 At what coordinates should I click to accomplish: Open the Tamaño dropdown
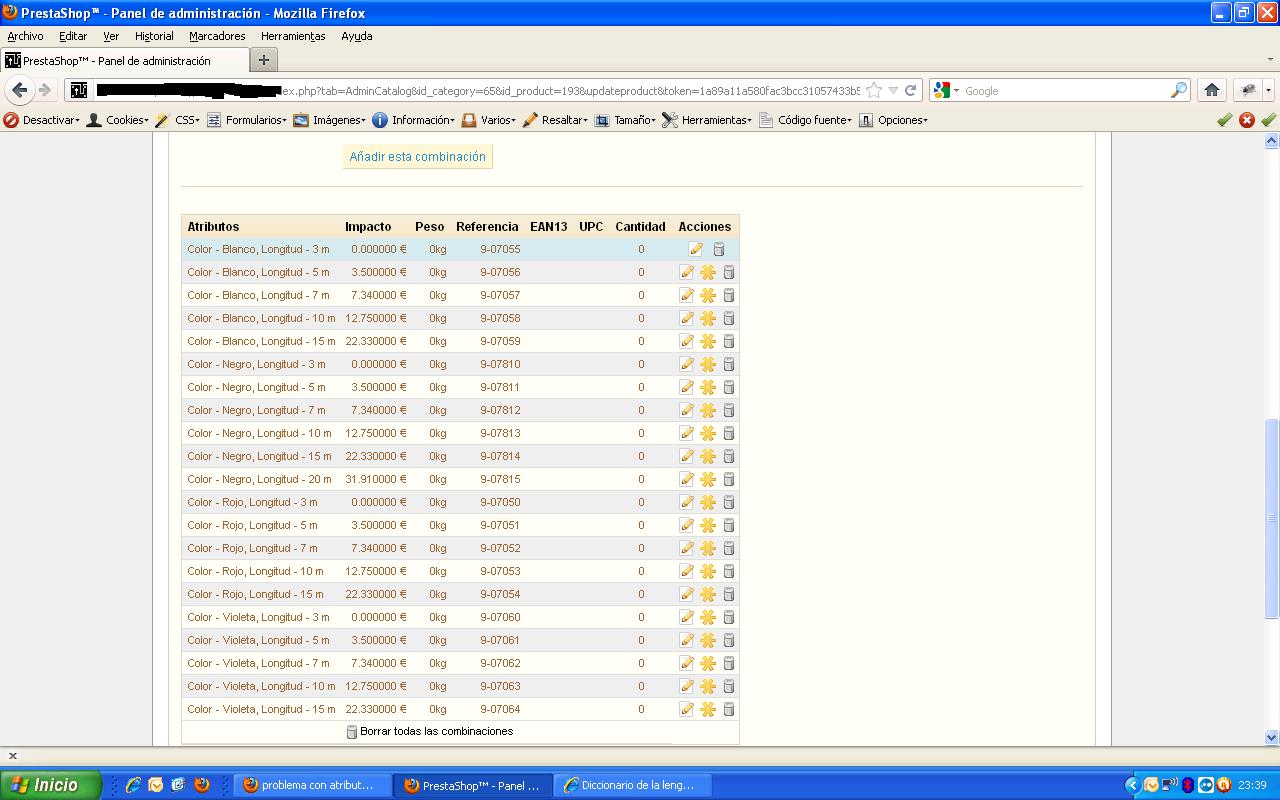click(625, 120)
